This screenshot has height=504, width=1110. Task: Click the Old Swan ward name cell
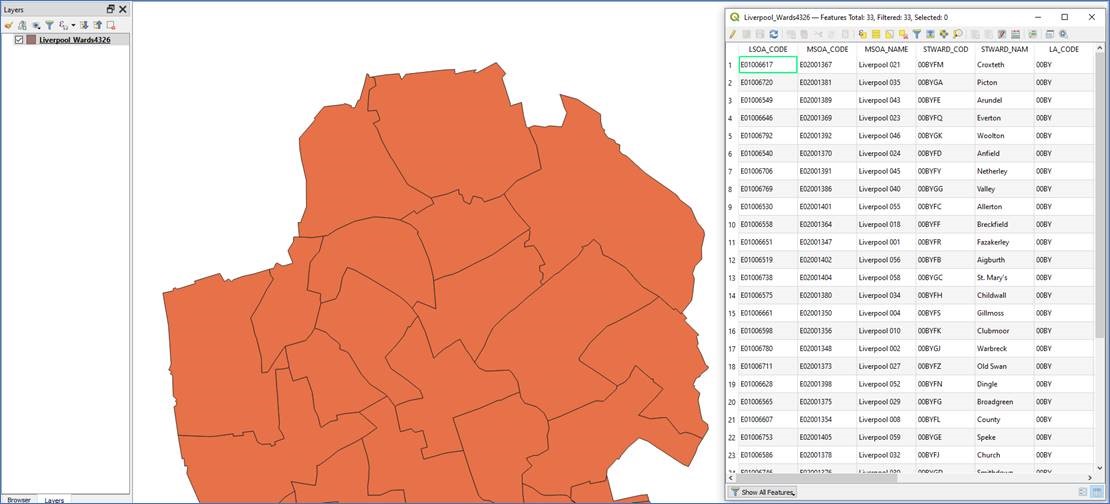pos(1005,366)
